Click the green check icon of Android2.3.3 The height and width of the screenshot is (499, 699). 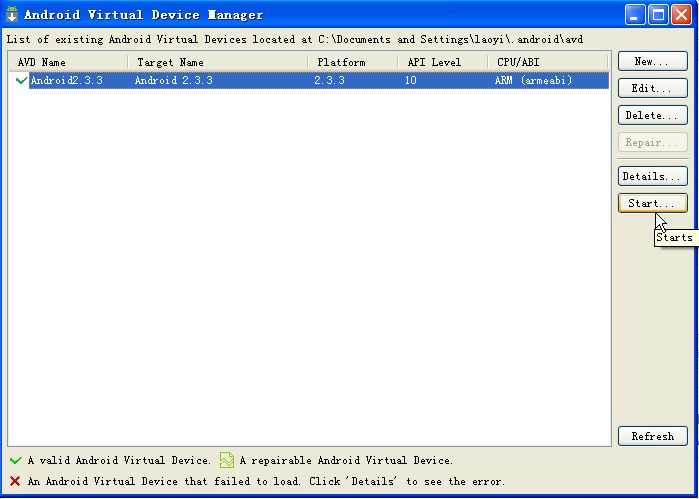coord(21,80)
